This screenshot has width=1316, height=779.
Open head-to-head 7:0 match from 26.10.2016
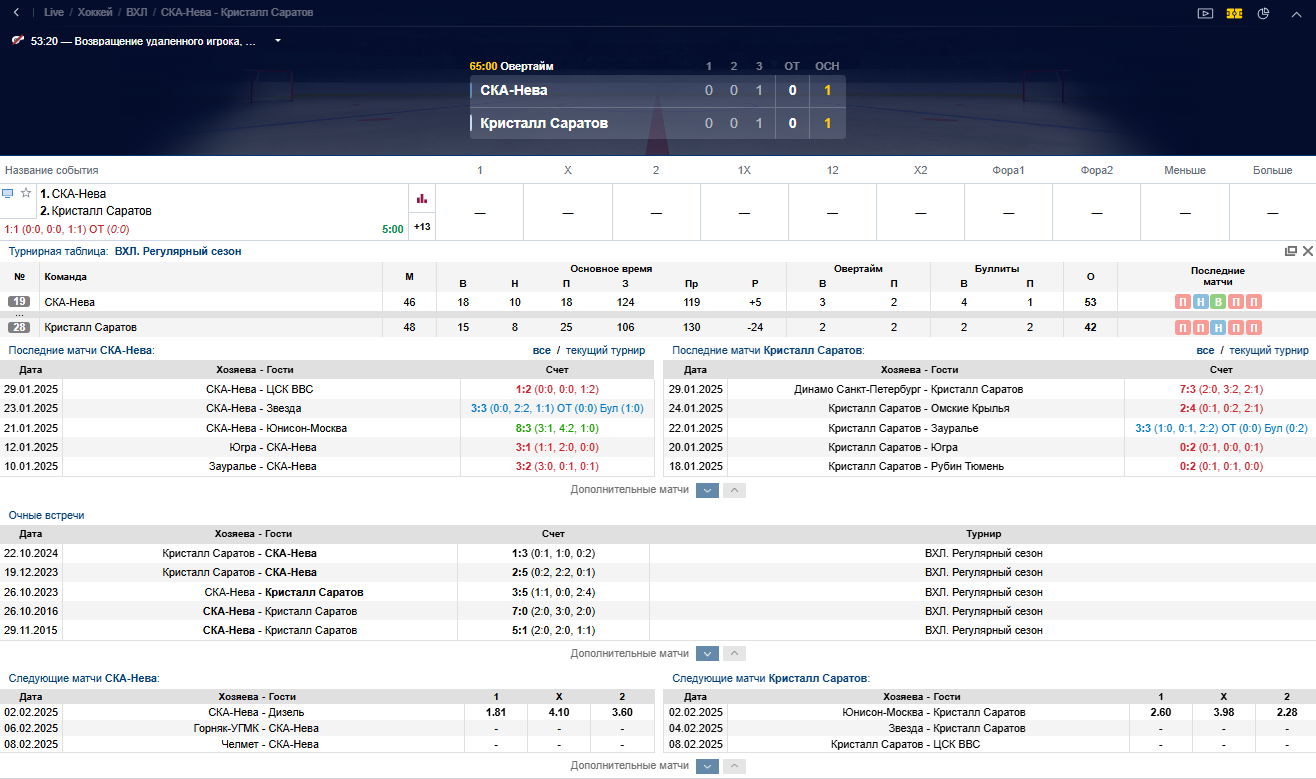pos(553,611)
